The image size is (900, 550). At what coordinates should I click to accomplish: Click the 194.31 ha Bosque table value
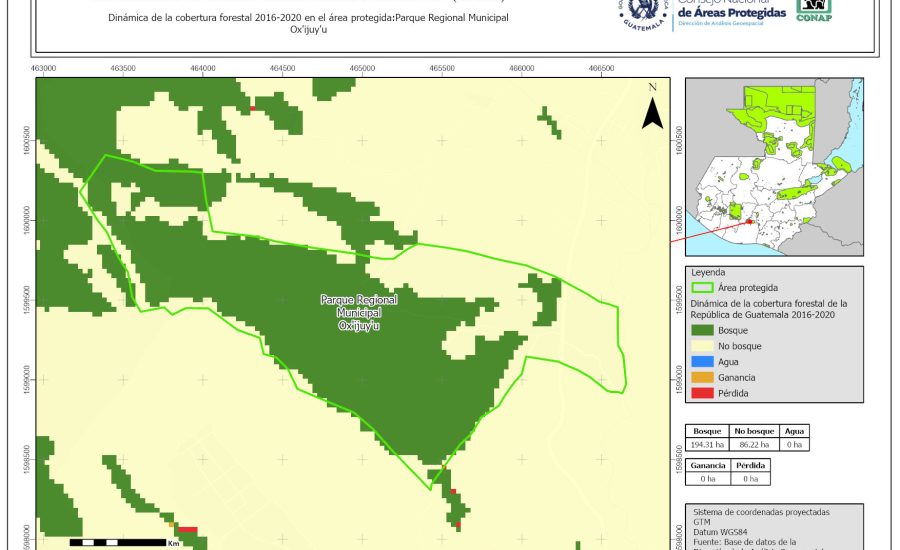[x=707, y=443]
